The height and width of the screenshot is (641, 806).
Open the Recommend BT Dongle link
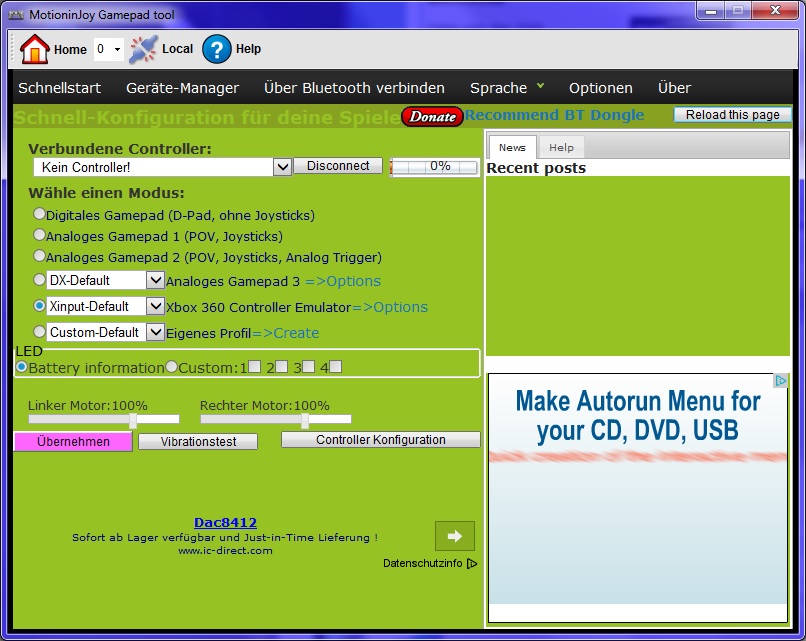[x=554, y=115]
